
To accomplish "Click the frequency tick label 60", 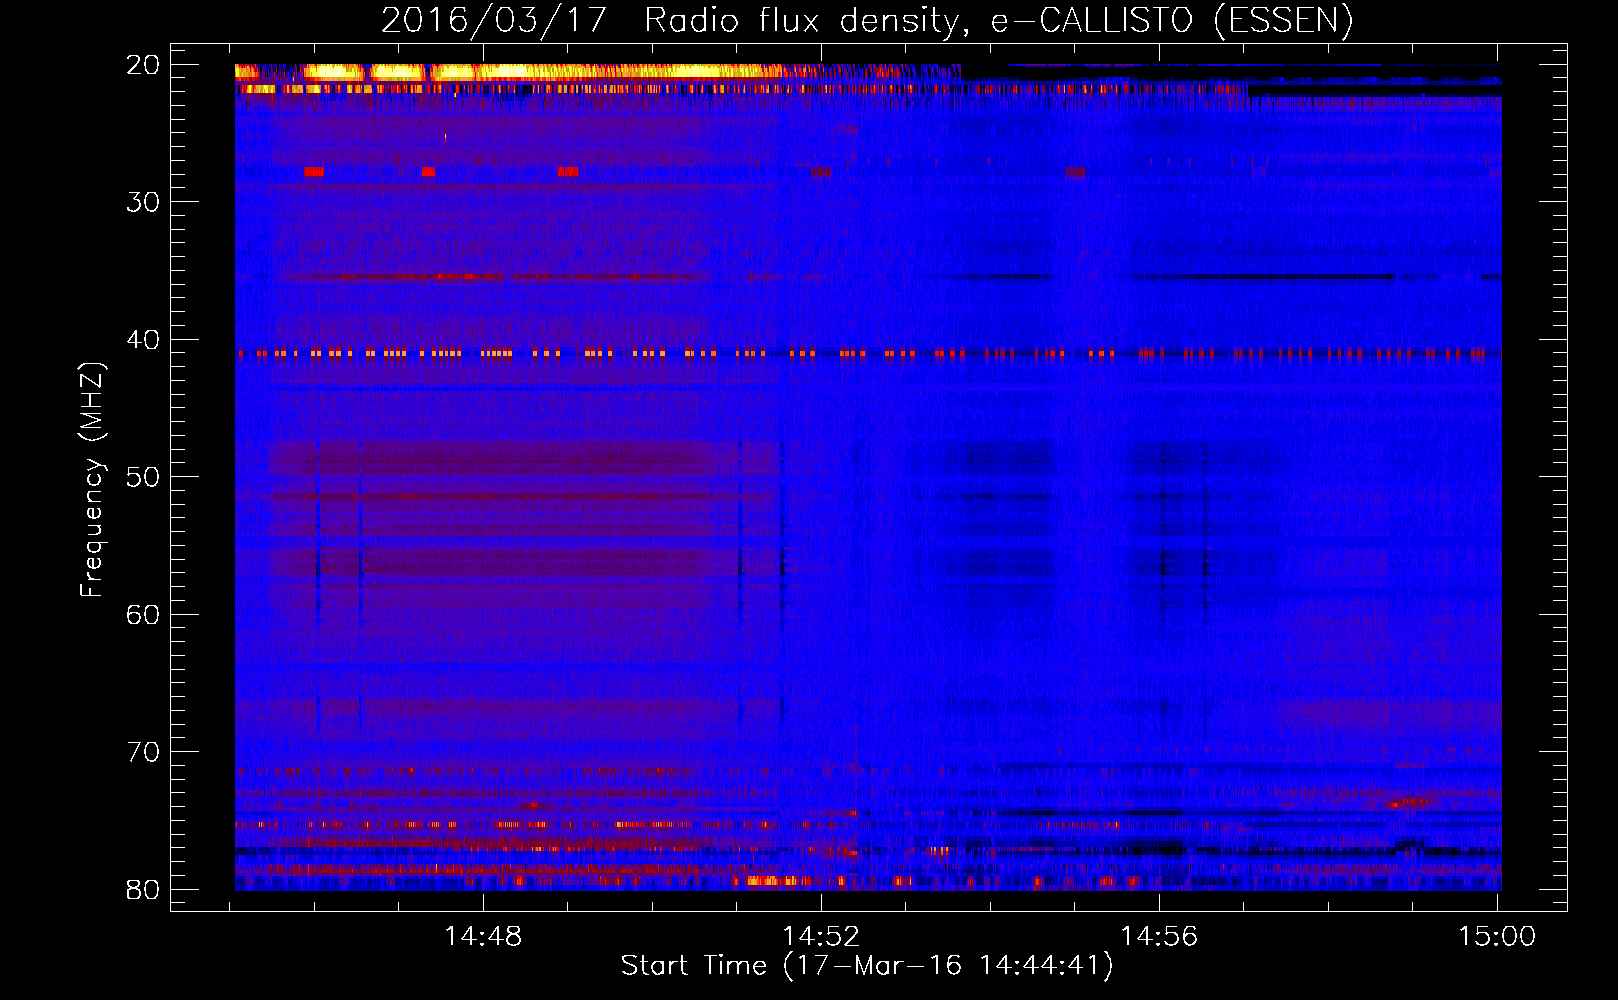I will click(x=143, y=615).
